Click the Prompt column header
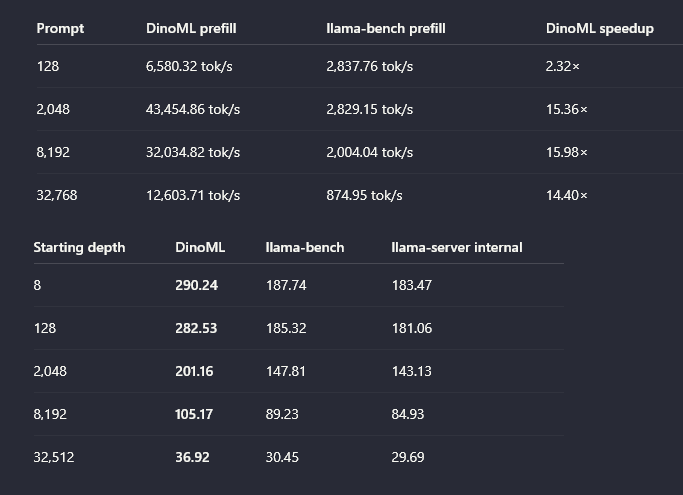This screenshot has width=683, height=495. pos(60,29)
